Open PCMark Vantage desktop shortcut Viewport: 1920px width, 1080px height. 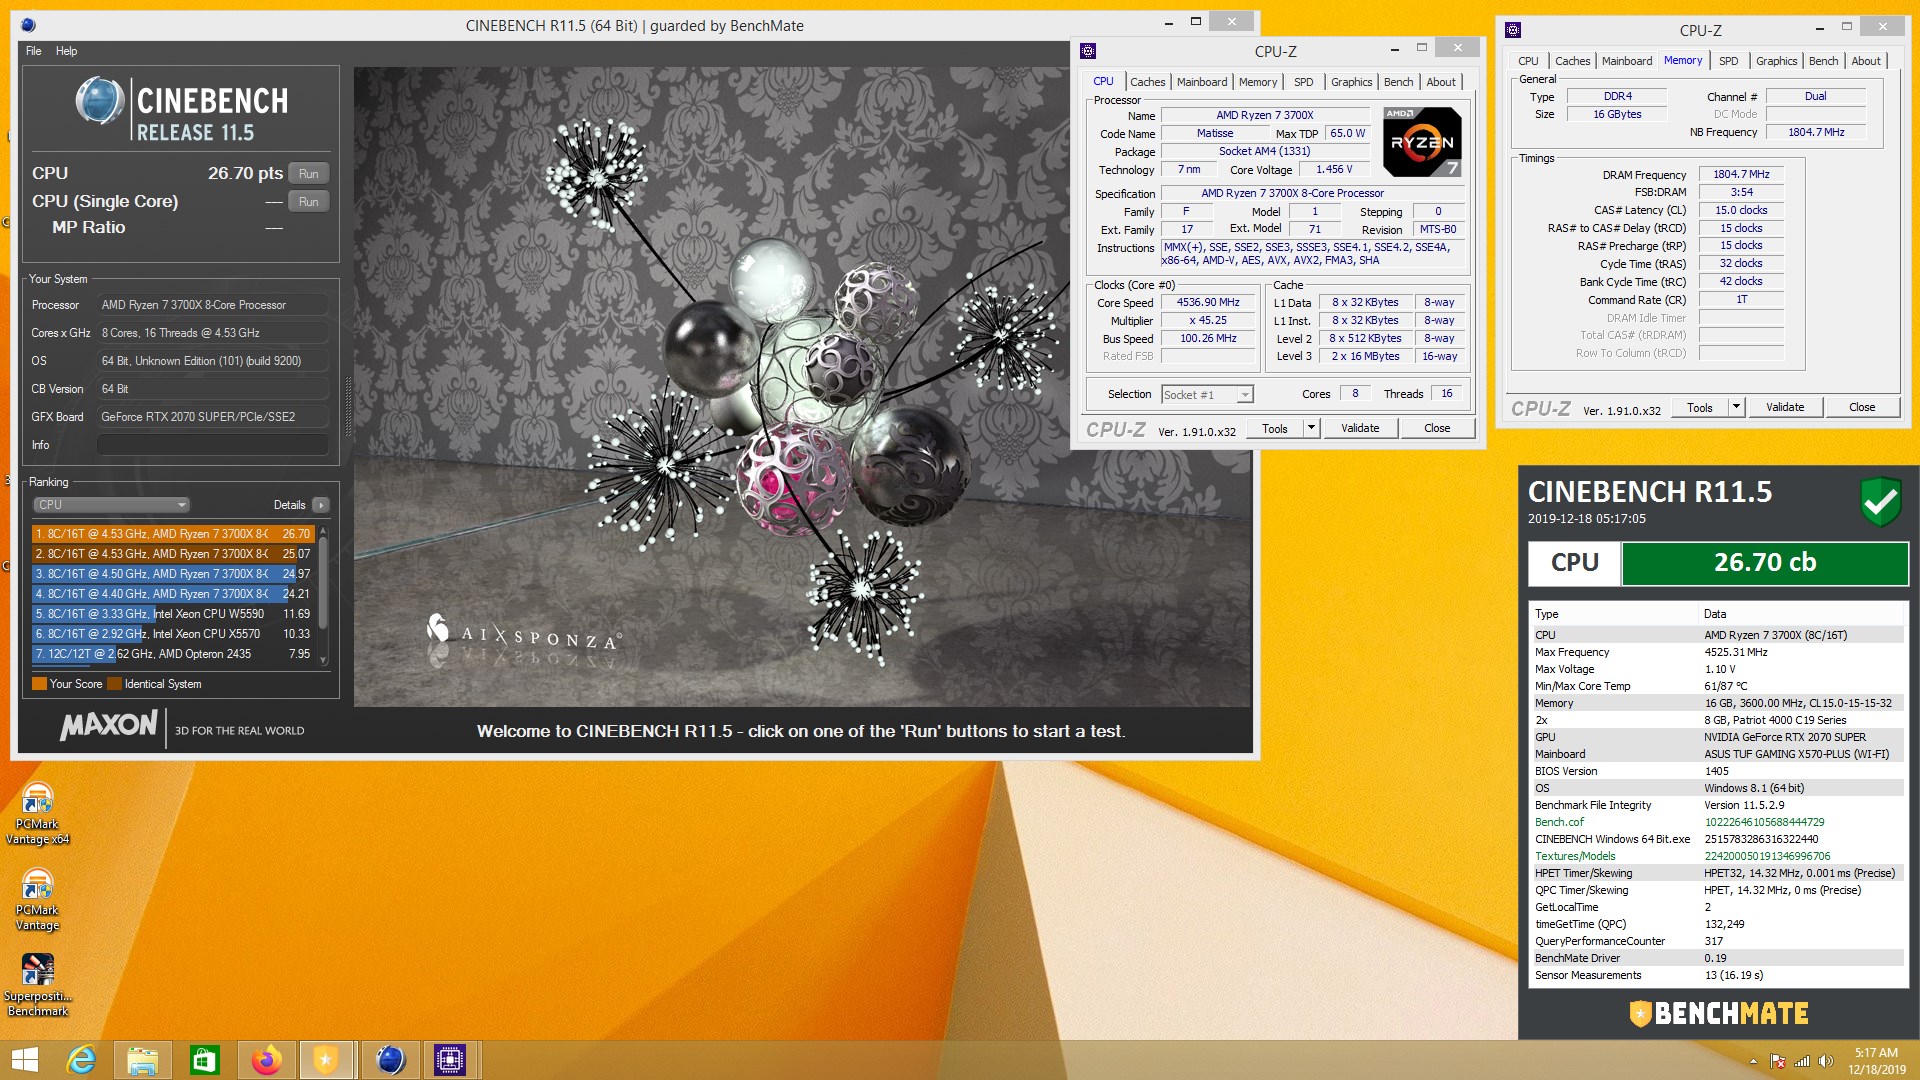[x=37, y=899]
